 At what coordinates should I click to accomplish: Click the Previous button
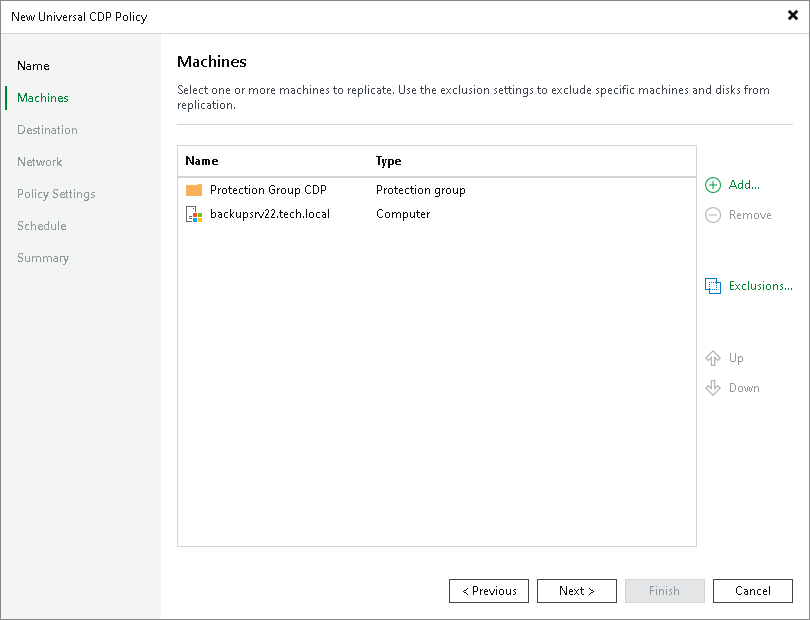coord(489,590)
